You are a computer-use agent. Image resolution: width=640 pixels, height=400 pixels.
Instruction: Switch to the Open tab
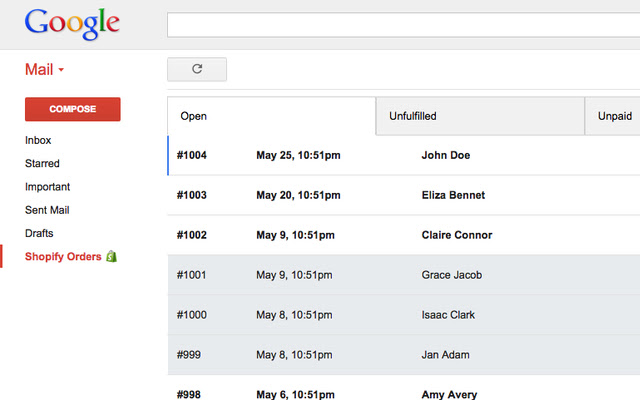click(271, 116)
